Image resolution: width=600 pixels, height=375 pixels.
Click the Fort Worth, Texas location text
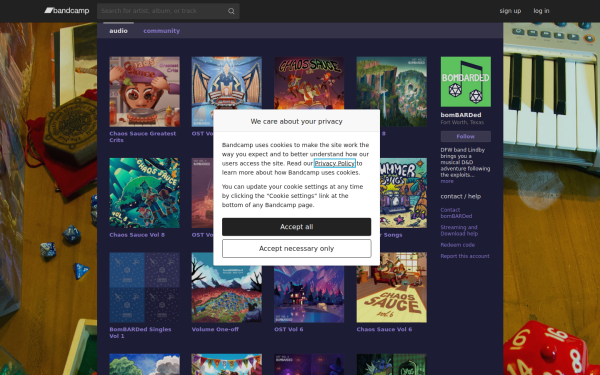(462, 122)
